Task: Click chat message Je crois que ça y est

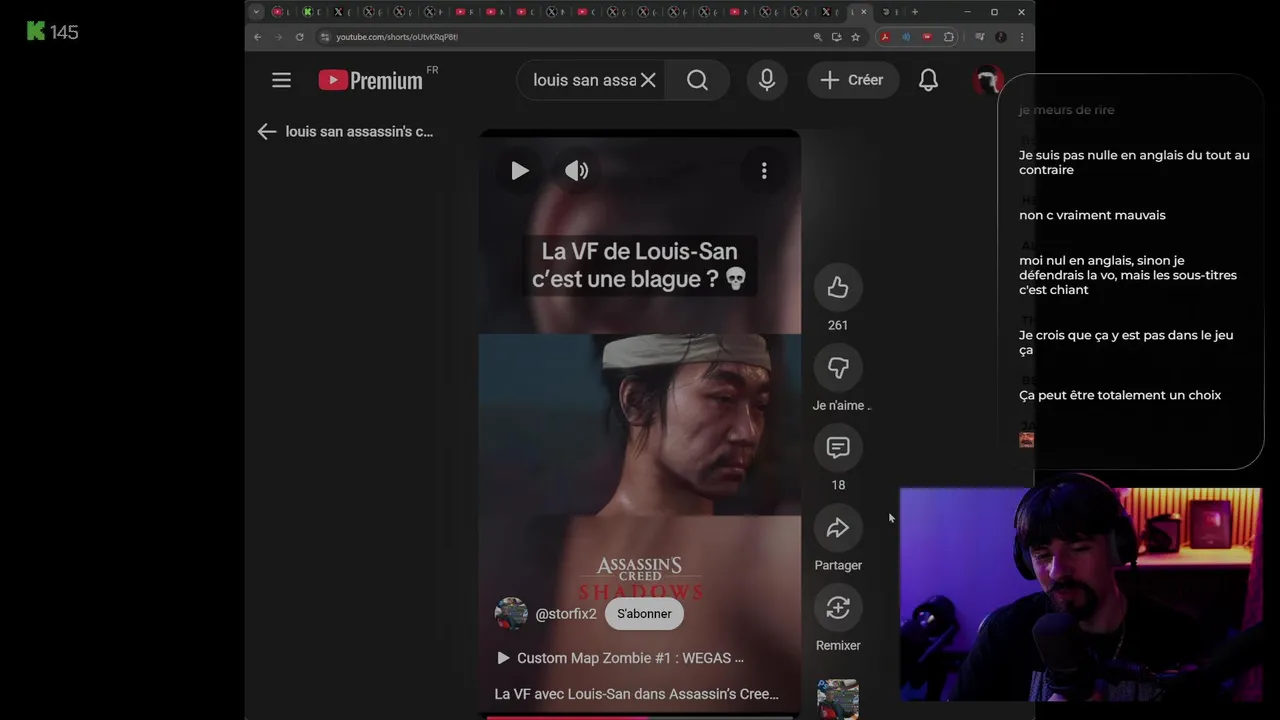Action: pyautogui.click(x=1126, y=342)
